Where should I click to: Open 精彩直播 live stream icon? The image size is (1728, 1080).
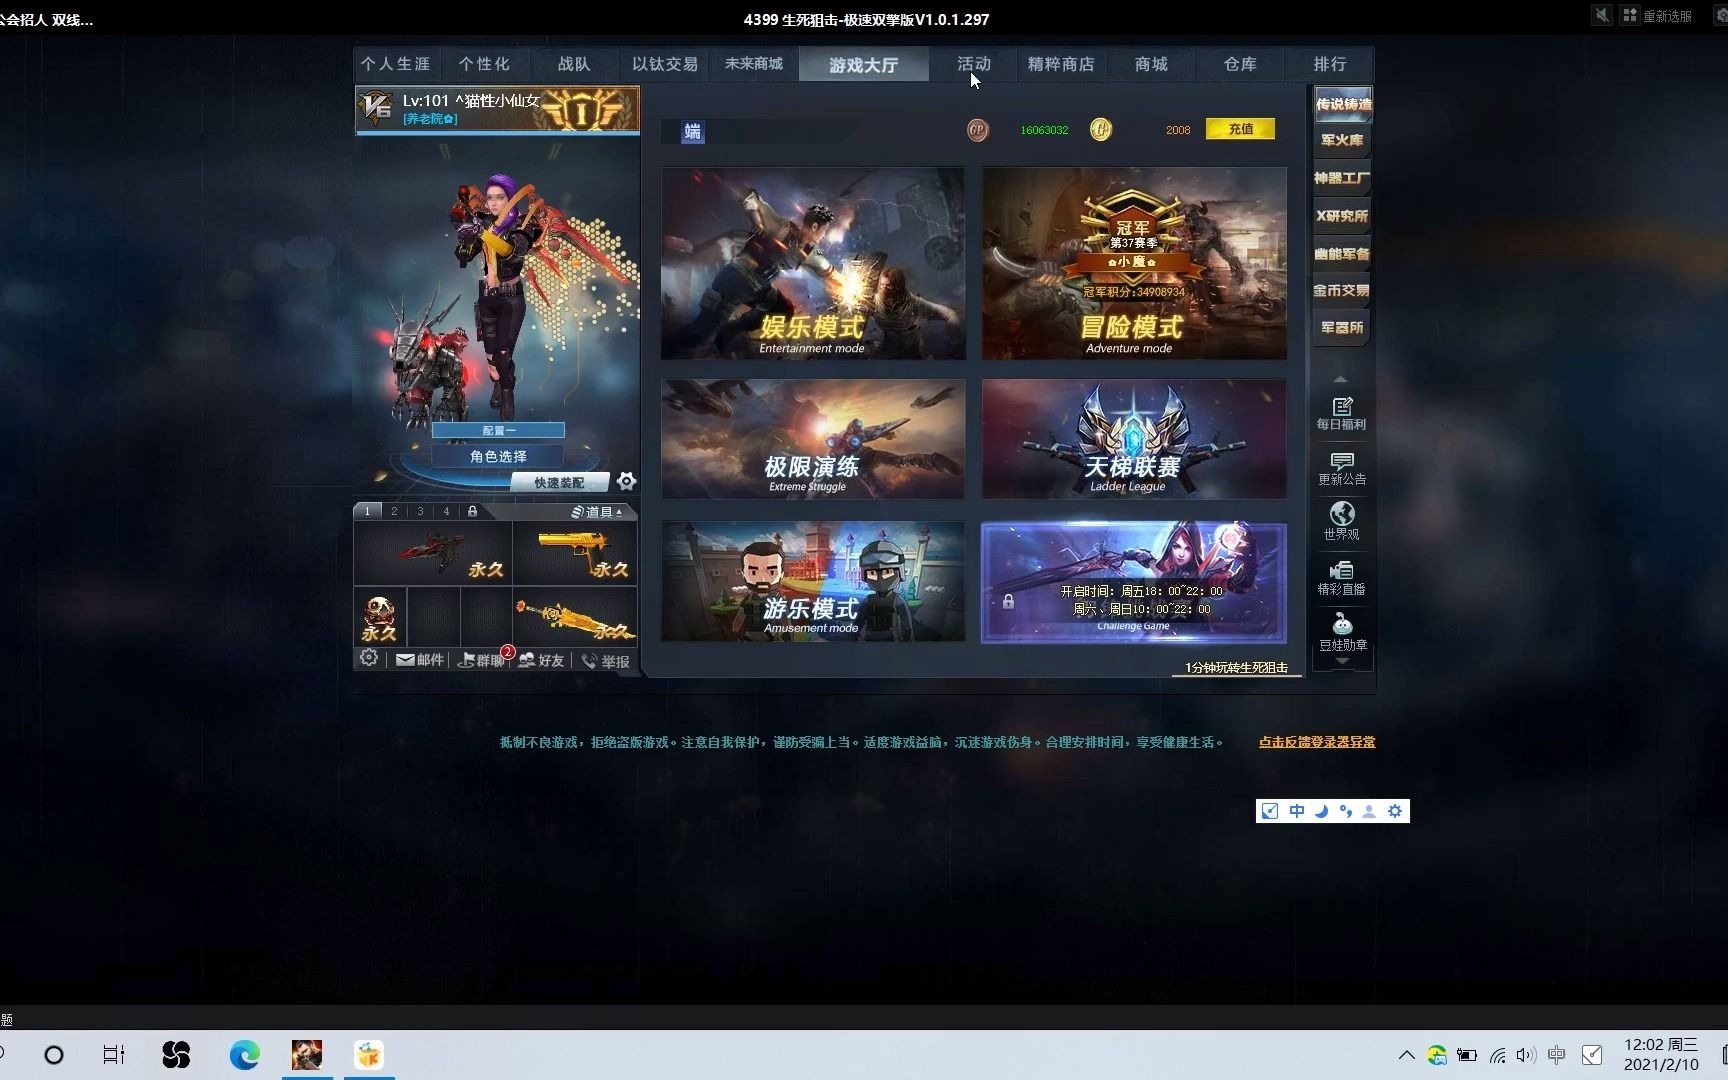click(x=1342, y=579)
